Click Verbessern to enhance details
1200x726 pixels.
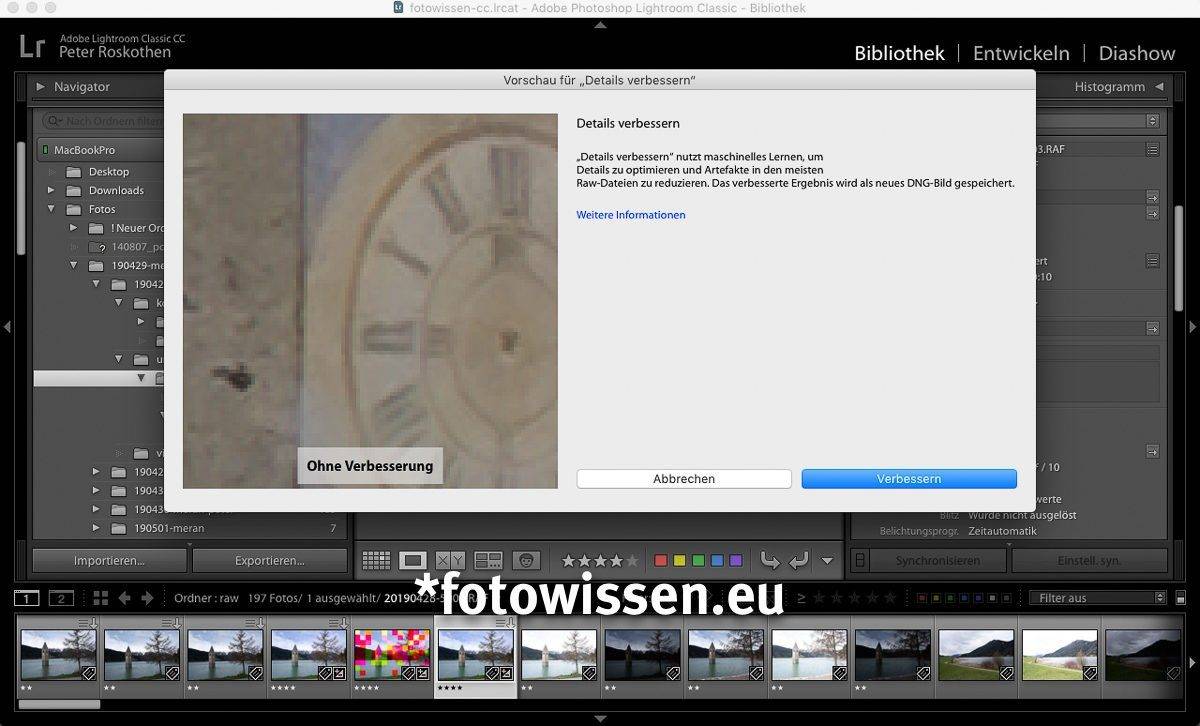[909, 479]
